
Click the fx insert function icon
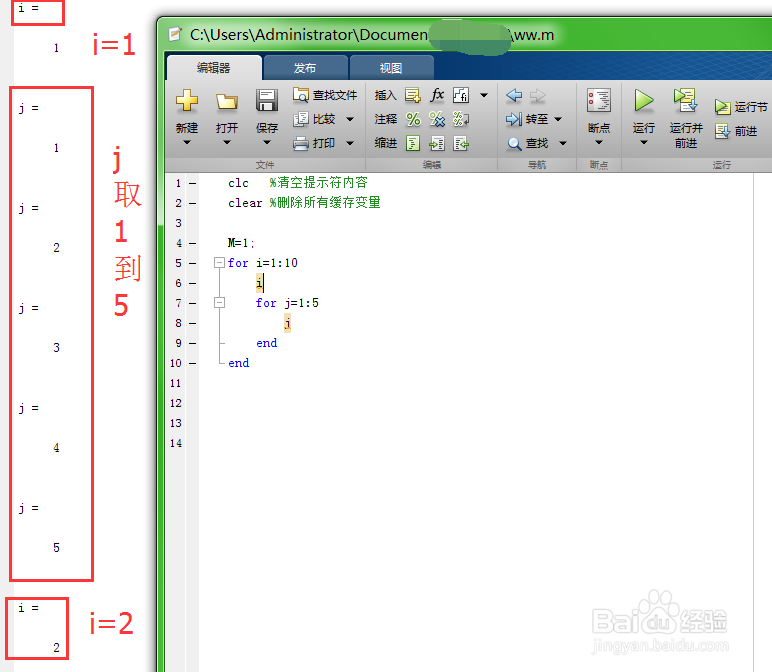click(437, 95)
